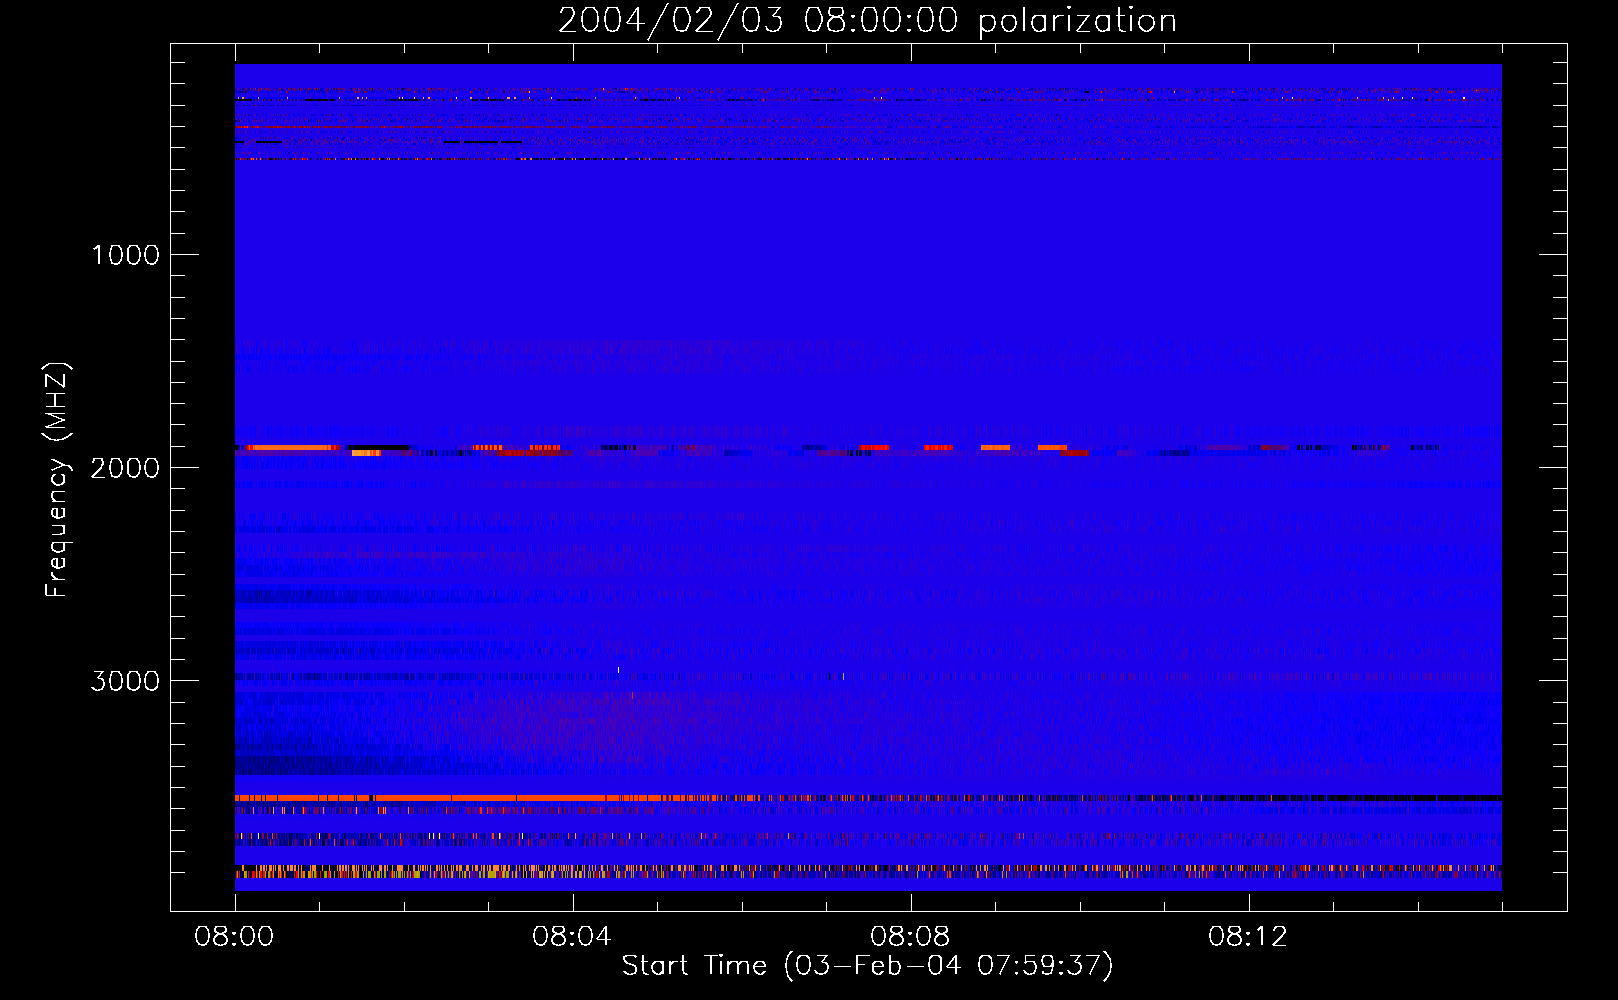Click the 3000 frequency tick label
Screen dimensions: 1618x1000
[x=125, y=681]
